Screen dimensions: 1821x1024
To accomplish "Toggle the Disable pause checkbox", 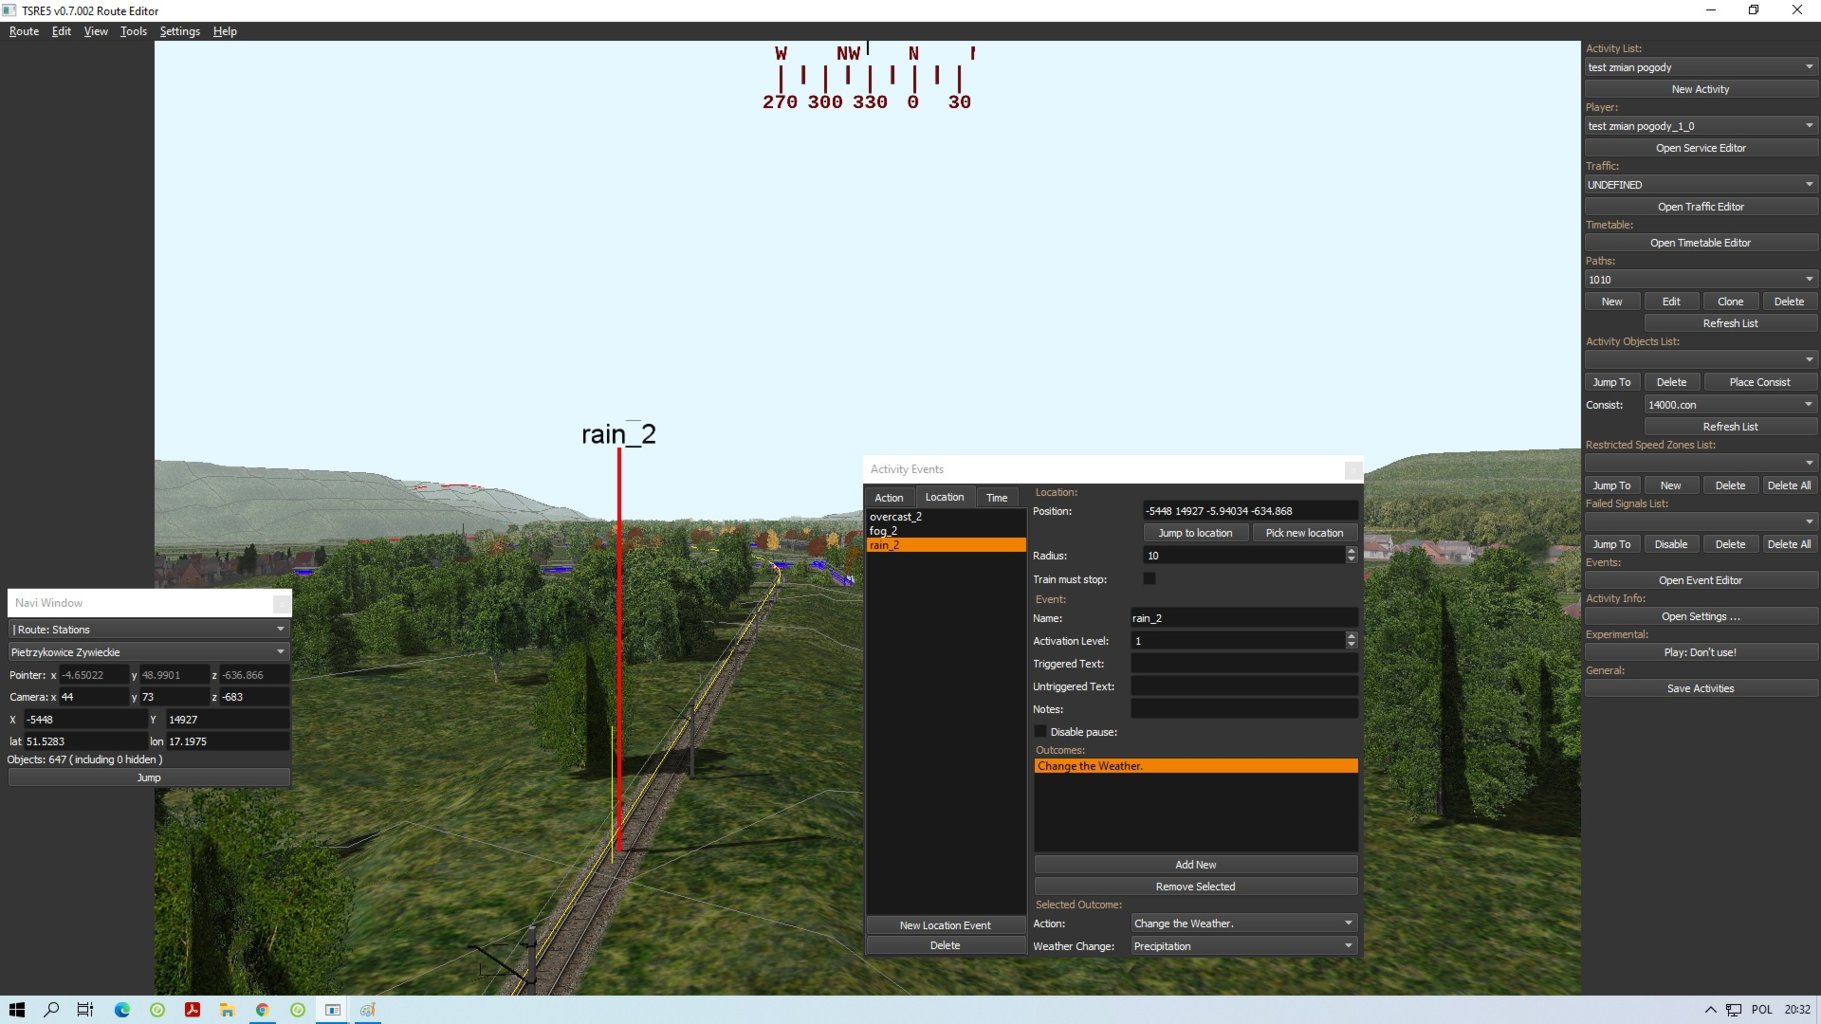I will click(1041, 732).
